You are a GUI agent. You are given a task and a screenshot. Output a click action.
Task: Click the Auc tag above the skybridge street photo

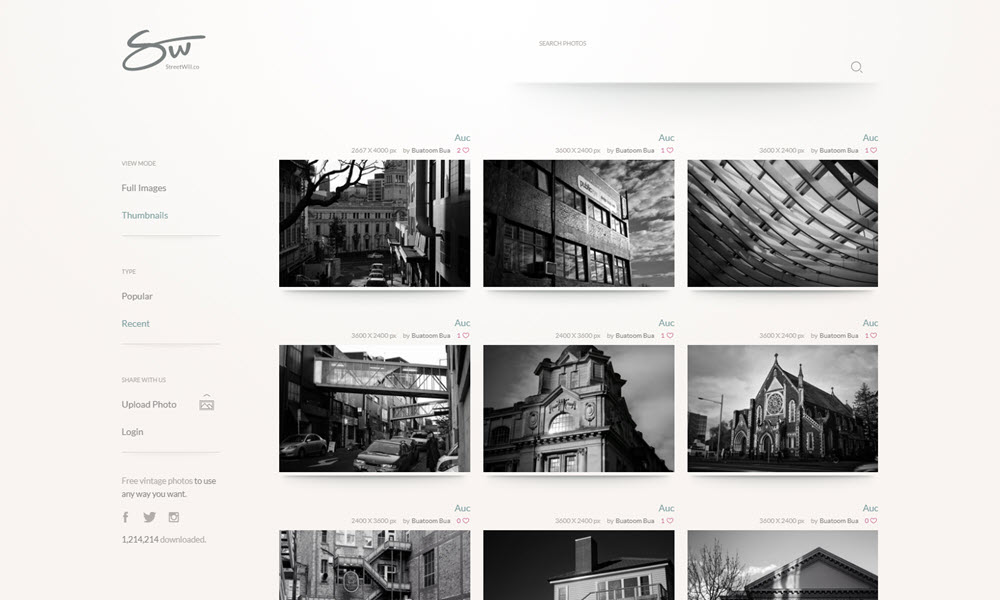pos(462,323)
